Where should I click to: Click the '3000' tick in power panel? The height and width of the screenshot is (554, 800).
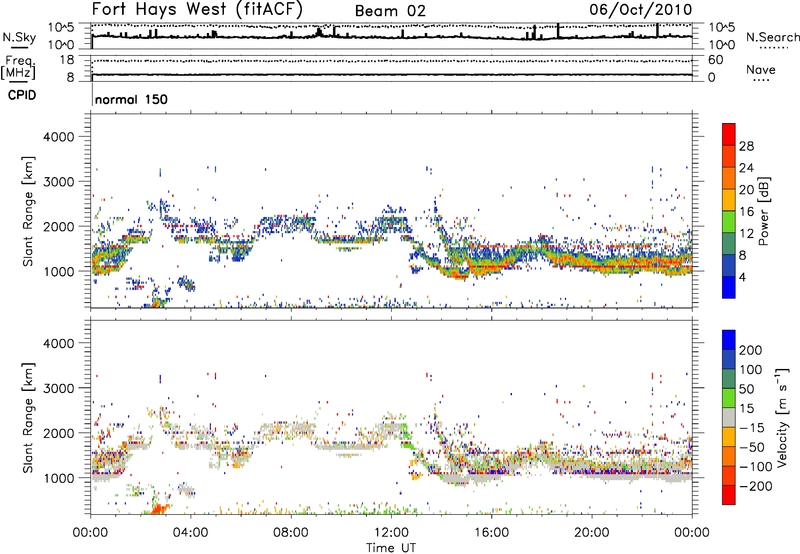pos(59,182)
